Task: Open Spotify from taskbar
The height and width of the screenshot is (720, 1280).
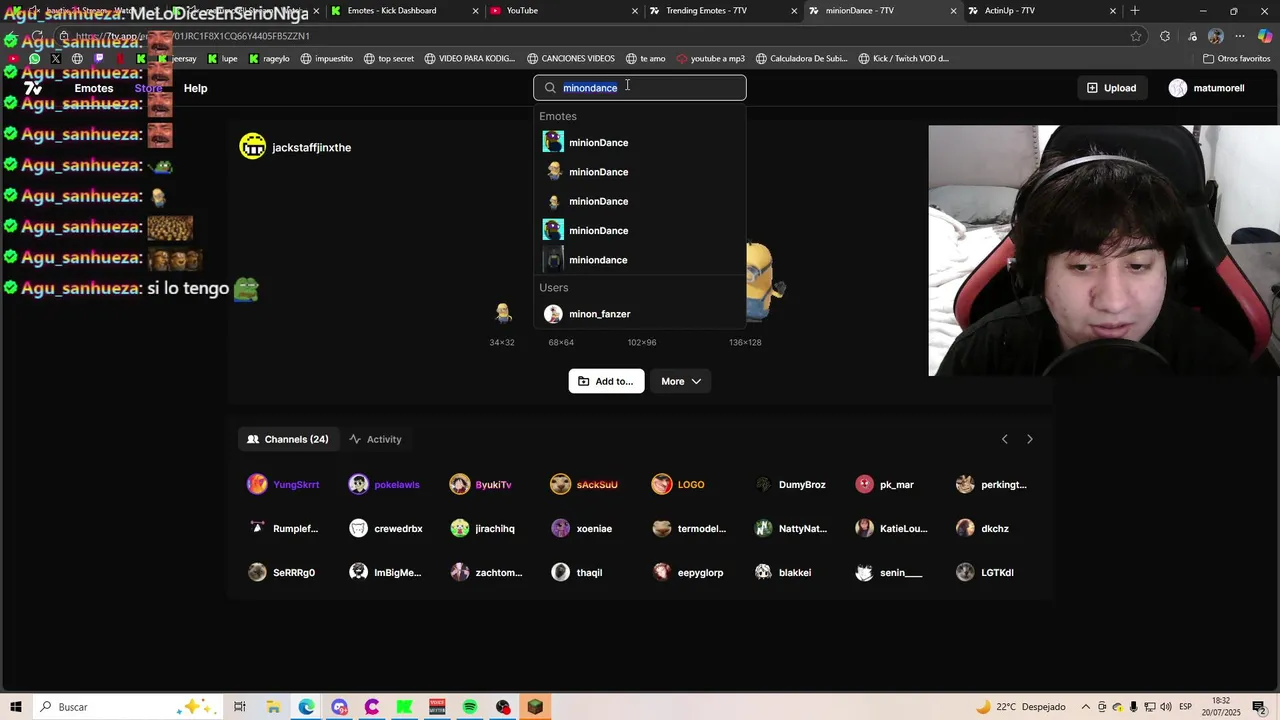Action: (470, 707)
